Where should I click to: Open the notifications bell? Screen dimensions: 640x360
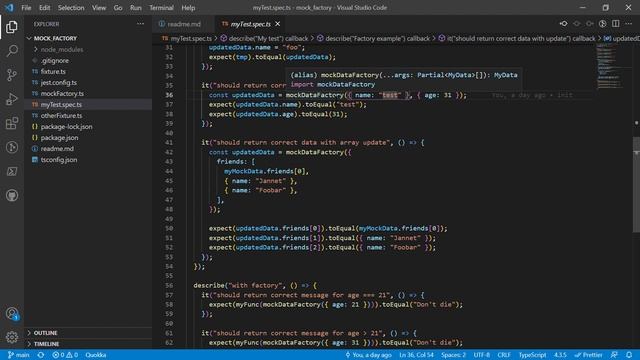629,355
